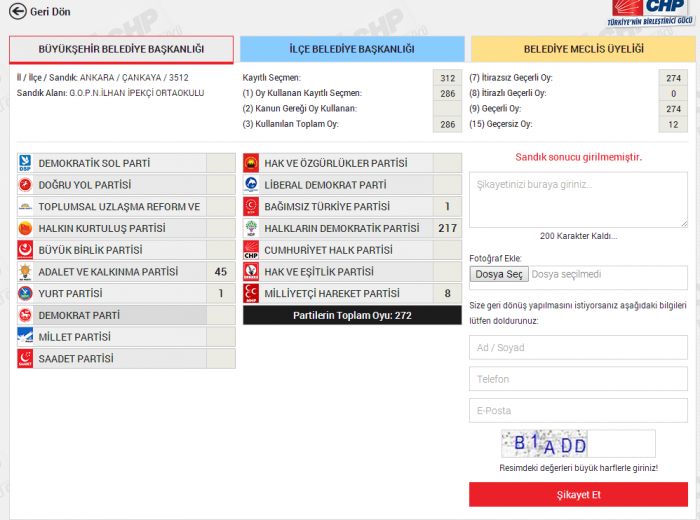Click the İtirazlı Geçerli Oy value 0
This screenshot has width=700, height=520.
(x=673, y=94)
